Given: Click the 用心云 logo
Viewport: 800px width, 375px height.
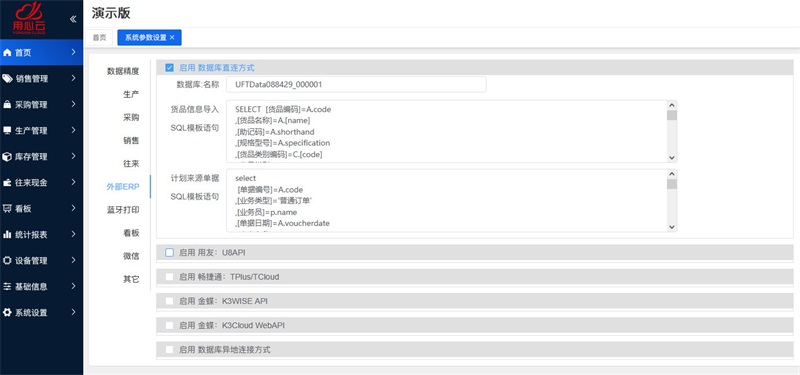Looking at the screenshot, I should point(29,18).
